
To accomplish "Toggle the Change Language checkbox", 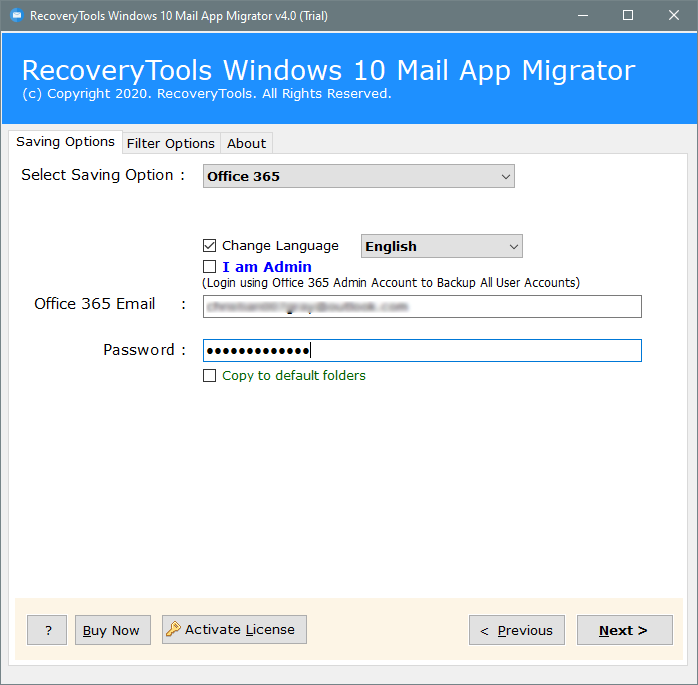I will [209, 246].
